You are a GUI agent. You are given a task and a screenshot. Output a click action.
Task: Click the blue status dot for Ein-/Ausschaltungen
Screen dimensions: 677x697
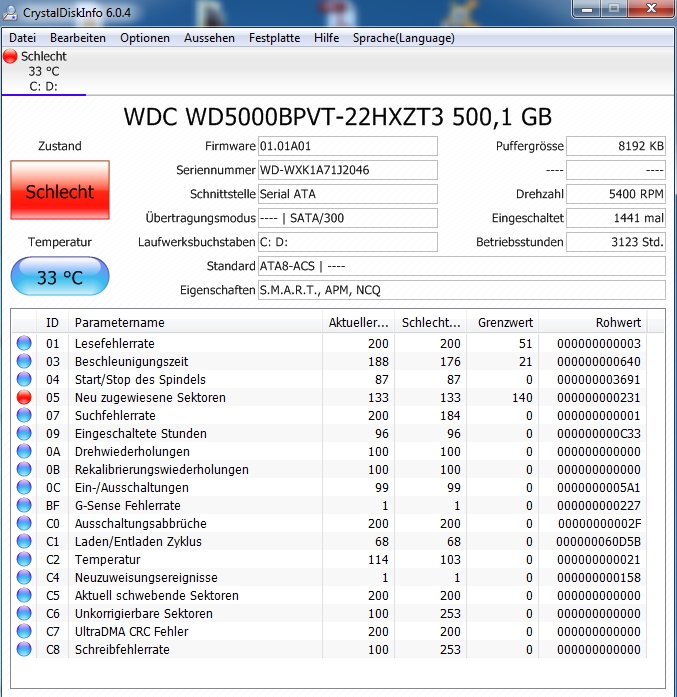coord(24,487)
